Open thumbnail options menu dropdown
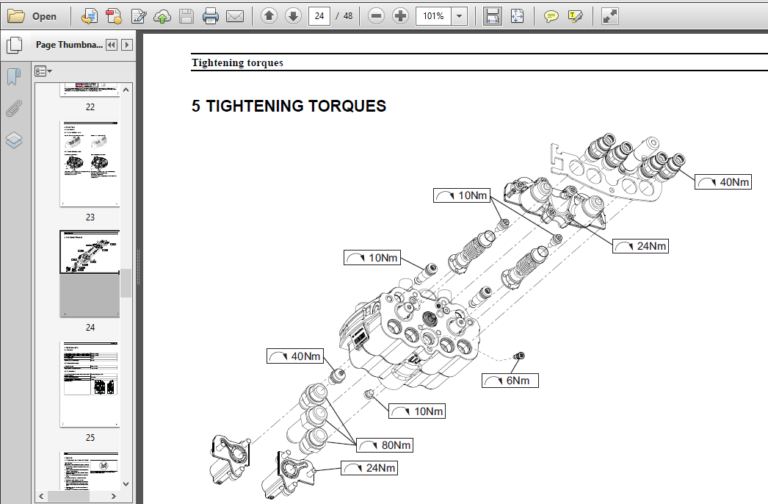The image size is (768, 504). pos(43,72)
